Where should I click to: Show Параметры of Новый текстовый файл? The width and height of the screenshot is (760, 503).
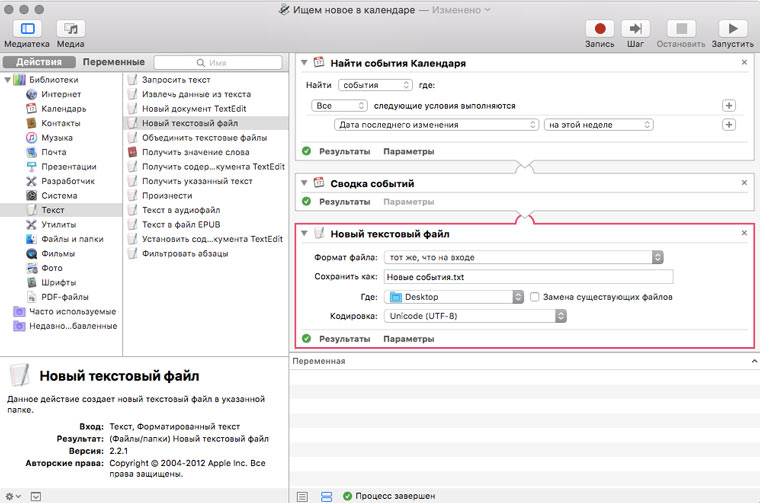[409, 339]
